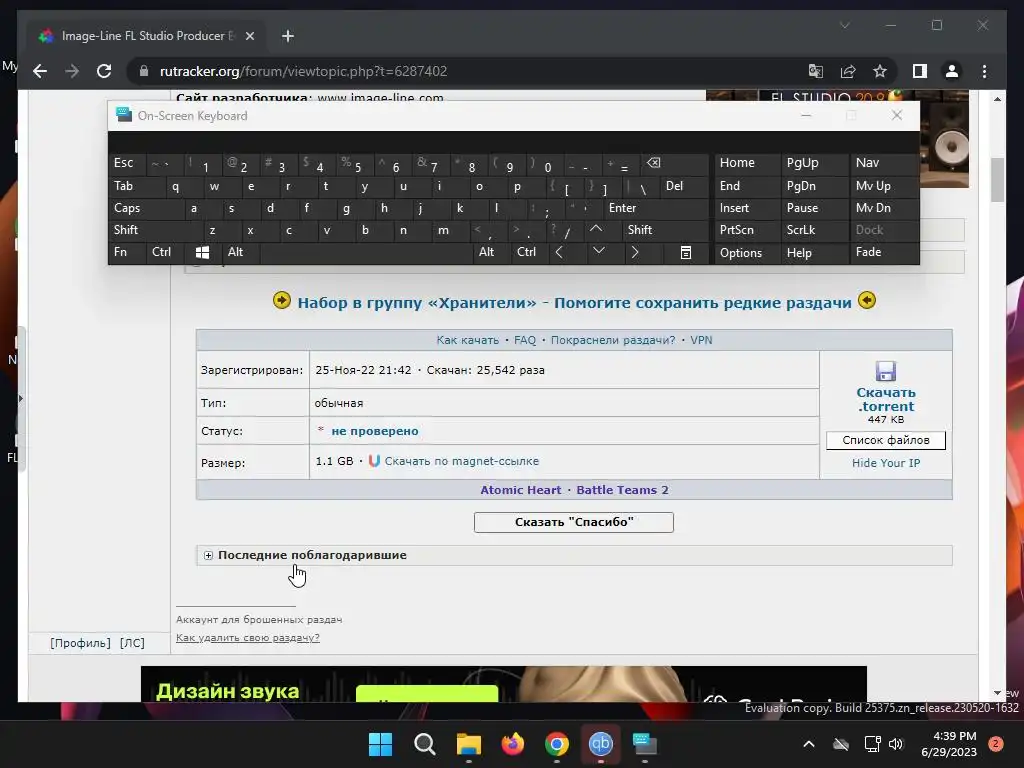This screenshot has width=1024, height=768.
Task: Open qBittorrent from taskbar
Action: 601,744
